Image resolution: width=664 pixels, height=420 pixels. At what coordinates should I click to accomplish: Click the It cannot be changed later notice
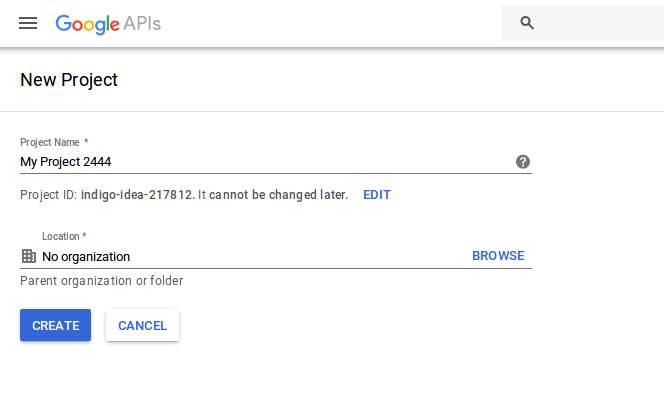click(273, 195)
